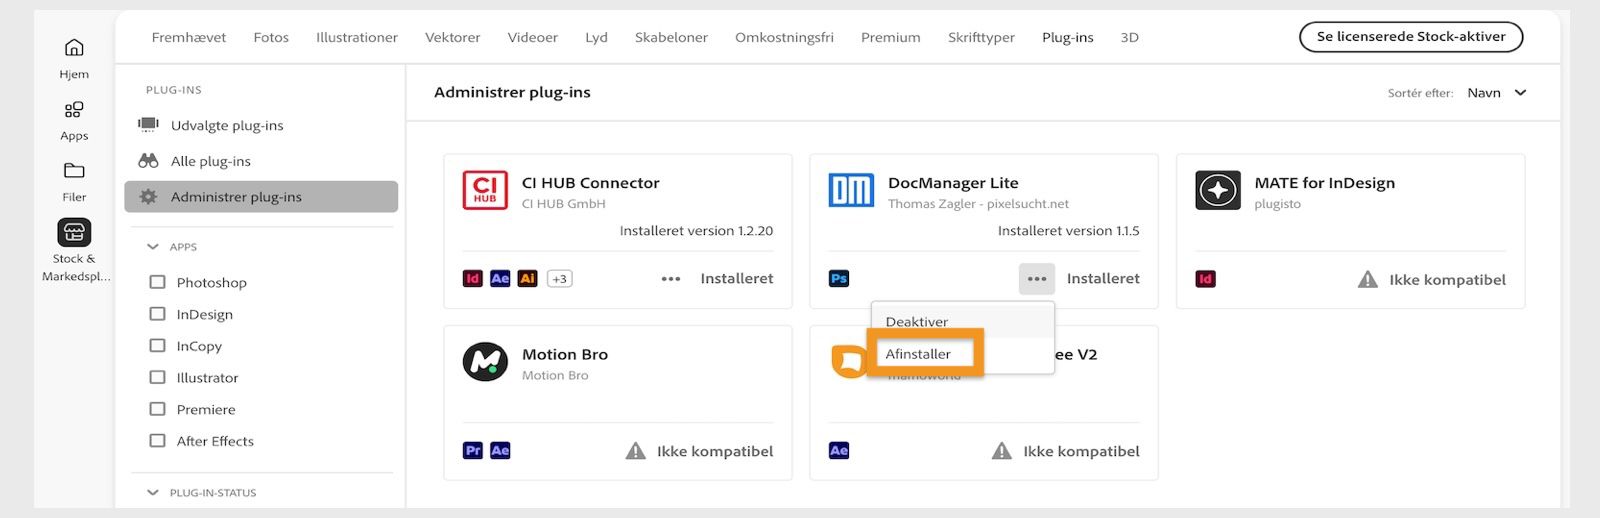
Task: Open the Filer folder icon
Action: coord(74,170)
